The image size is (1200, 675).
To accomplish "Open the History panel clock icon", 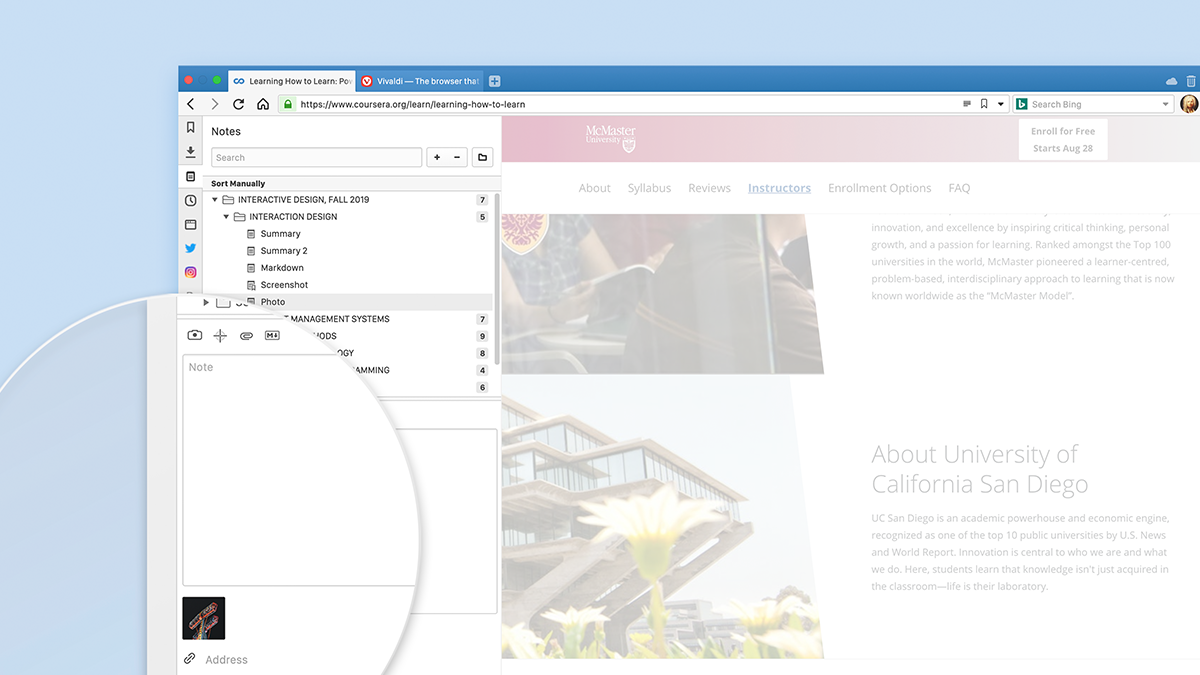I will [x=190, y=200].
